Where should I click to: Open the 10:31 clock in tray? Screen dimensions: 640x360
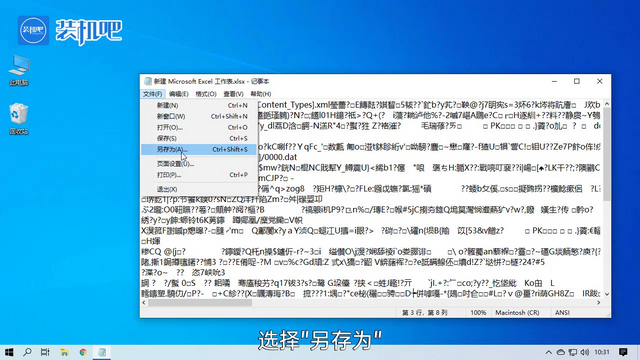pyautogui.click(x=602, y=352)
